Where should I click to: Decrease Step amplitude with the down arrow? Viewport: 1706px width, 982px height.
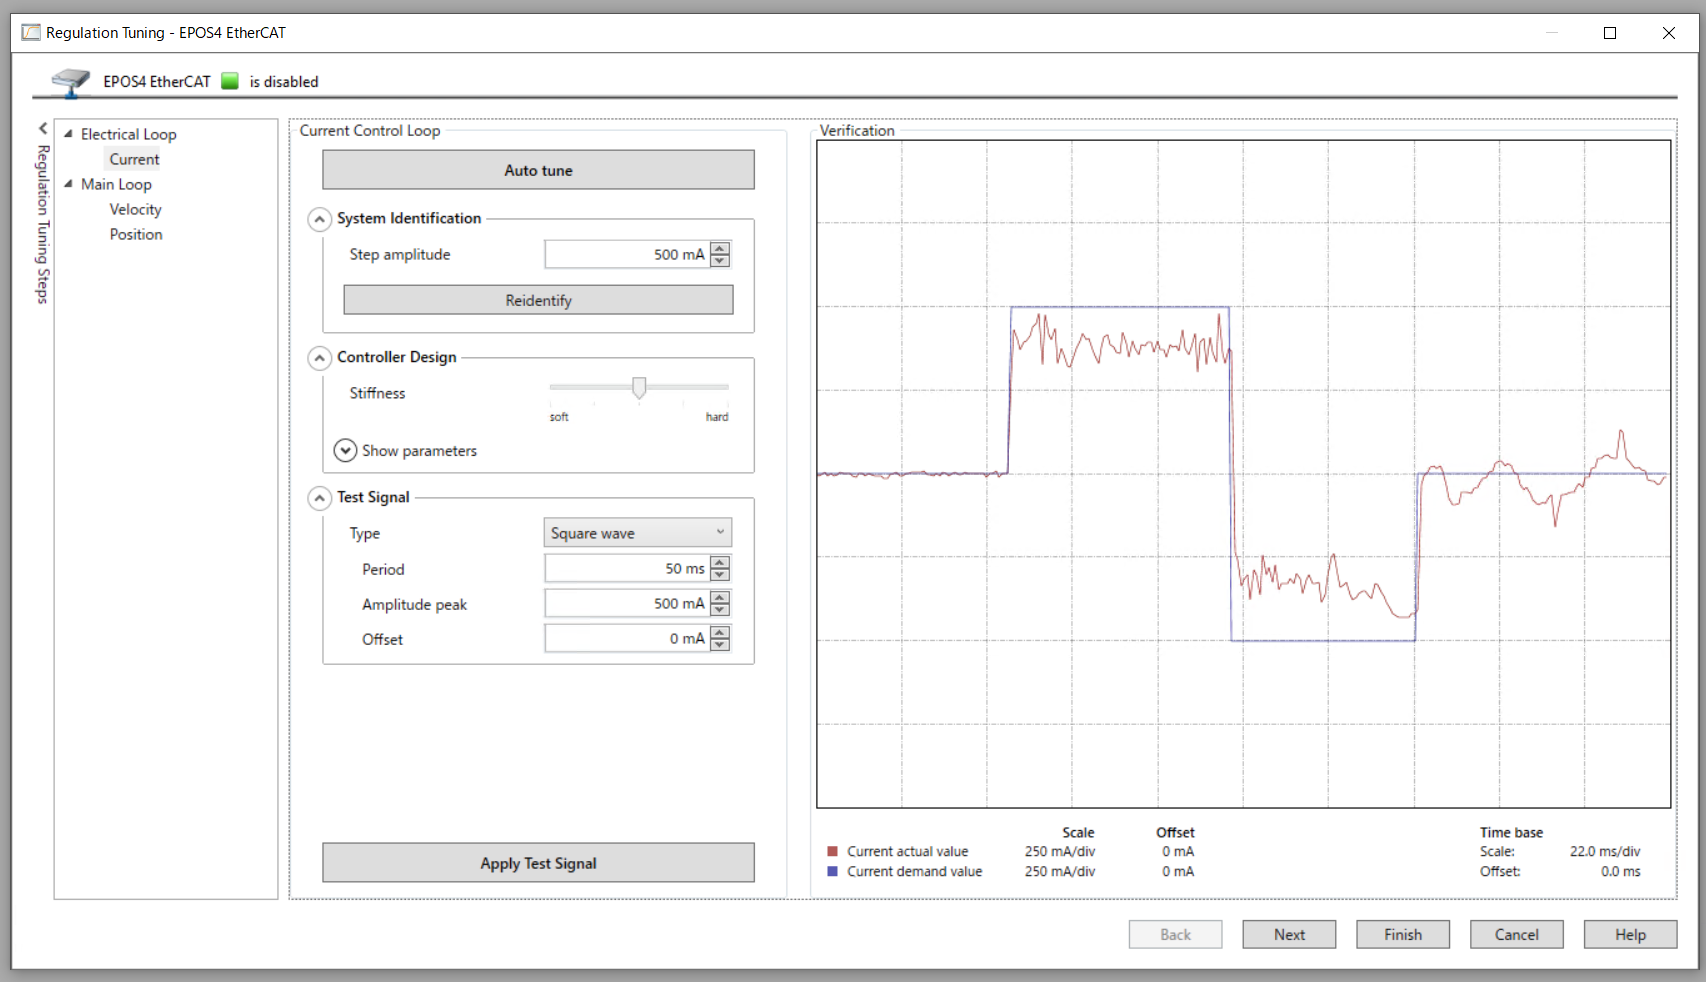720,261
